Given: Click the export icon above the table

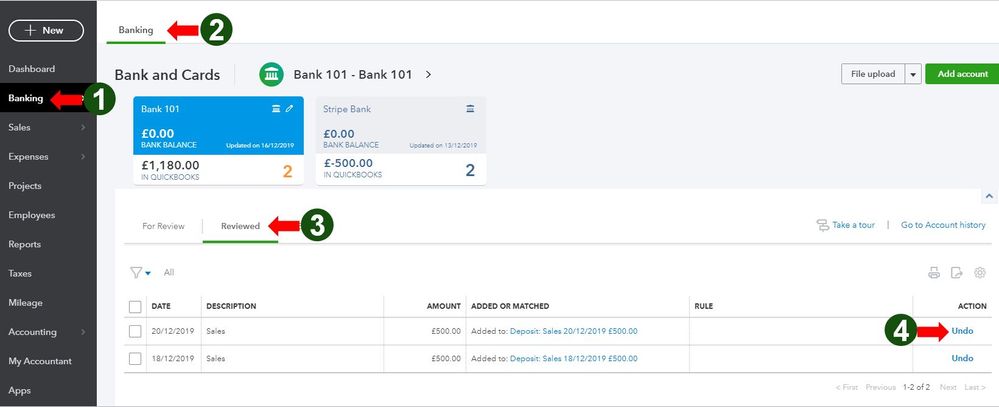Looking at the screenshot, I should tap(957, 272).
